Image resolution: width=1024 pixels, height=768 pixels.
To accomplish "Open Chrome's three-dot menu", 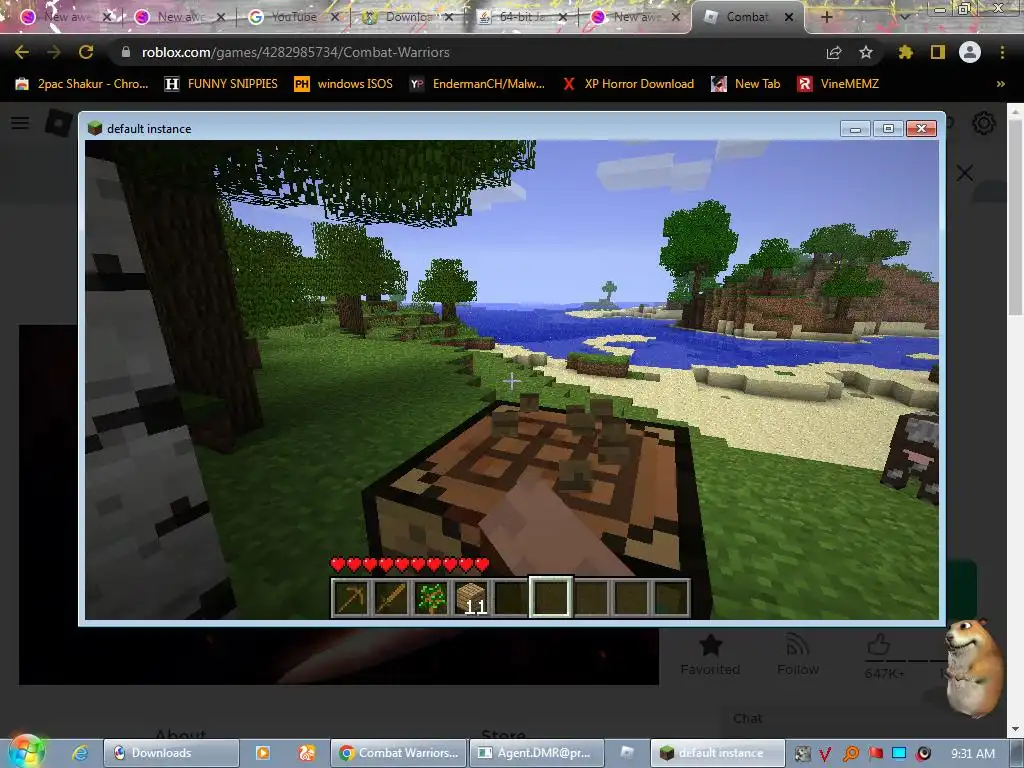I will coord(1002,52).
